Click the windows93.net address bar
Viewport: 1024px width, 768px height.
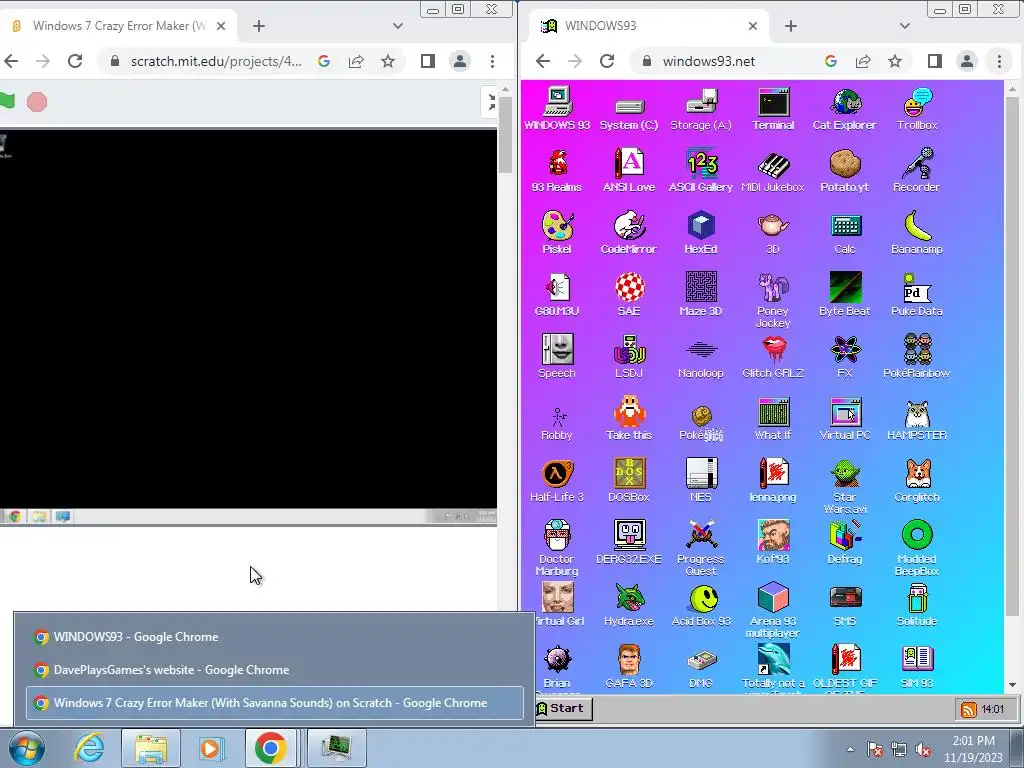(x=709, y=61)
